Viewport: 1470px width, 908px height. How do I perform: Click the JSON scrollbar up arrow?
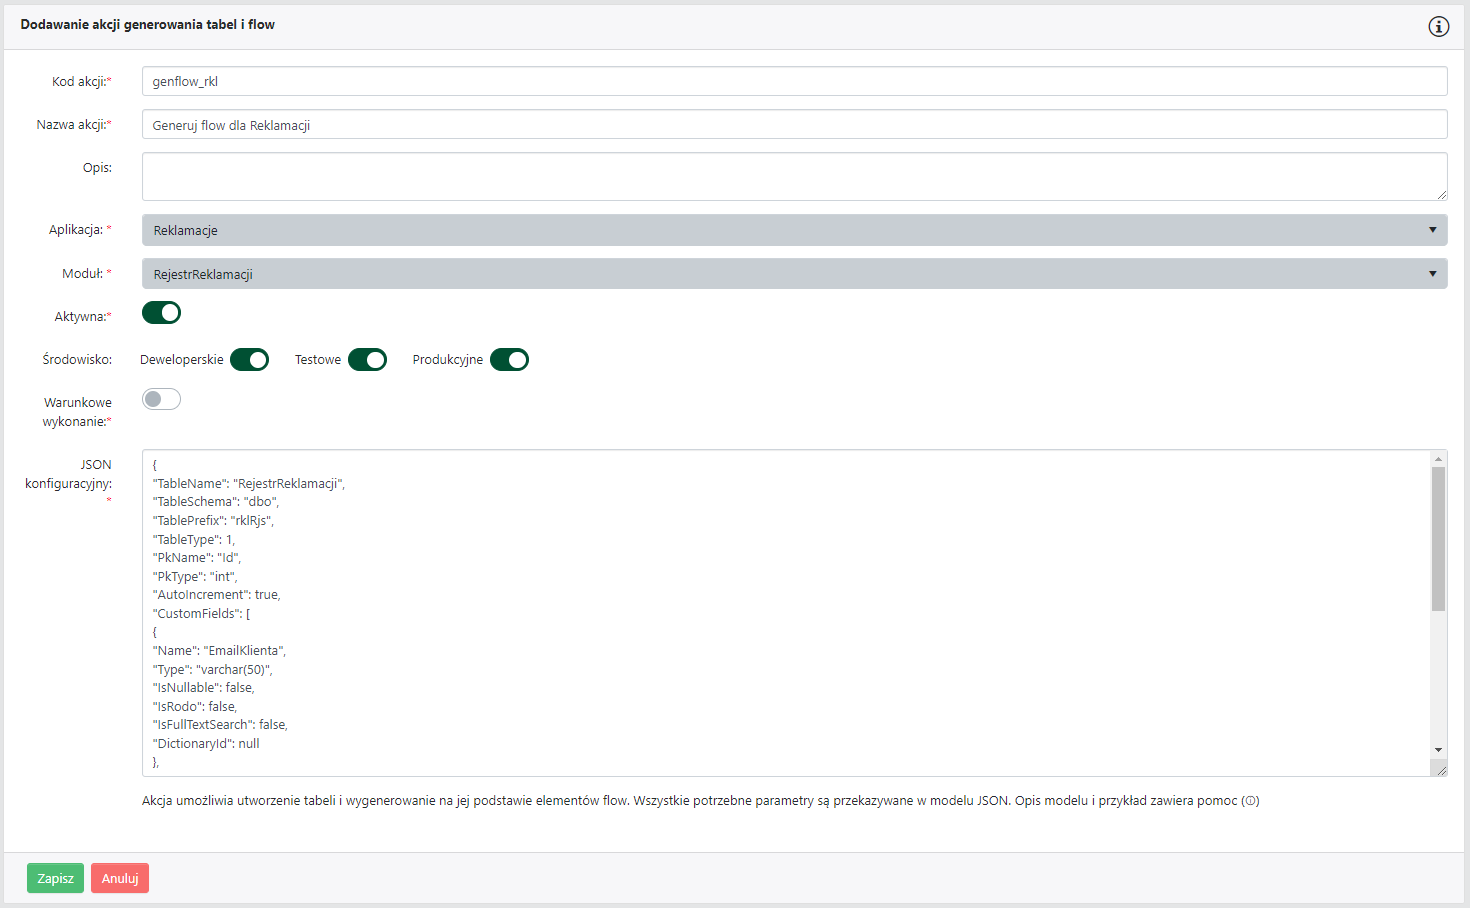tap(1438, 459)
